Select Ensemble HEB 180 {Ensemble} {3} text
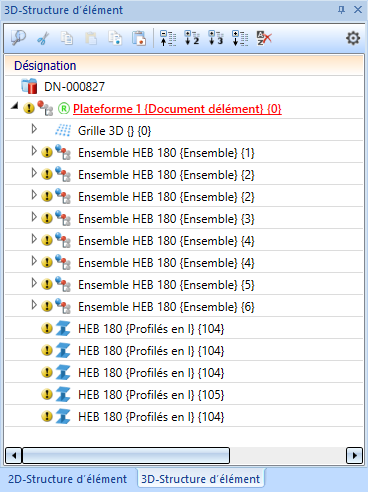Image resolution: width=368 pixels, height=492 pixels. click(166, 219)
